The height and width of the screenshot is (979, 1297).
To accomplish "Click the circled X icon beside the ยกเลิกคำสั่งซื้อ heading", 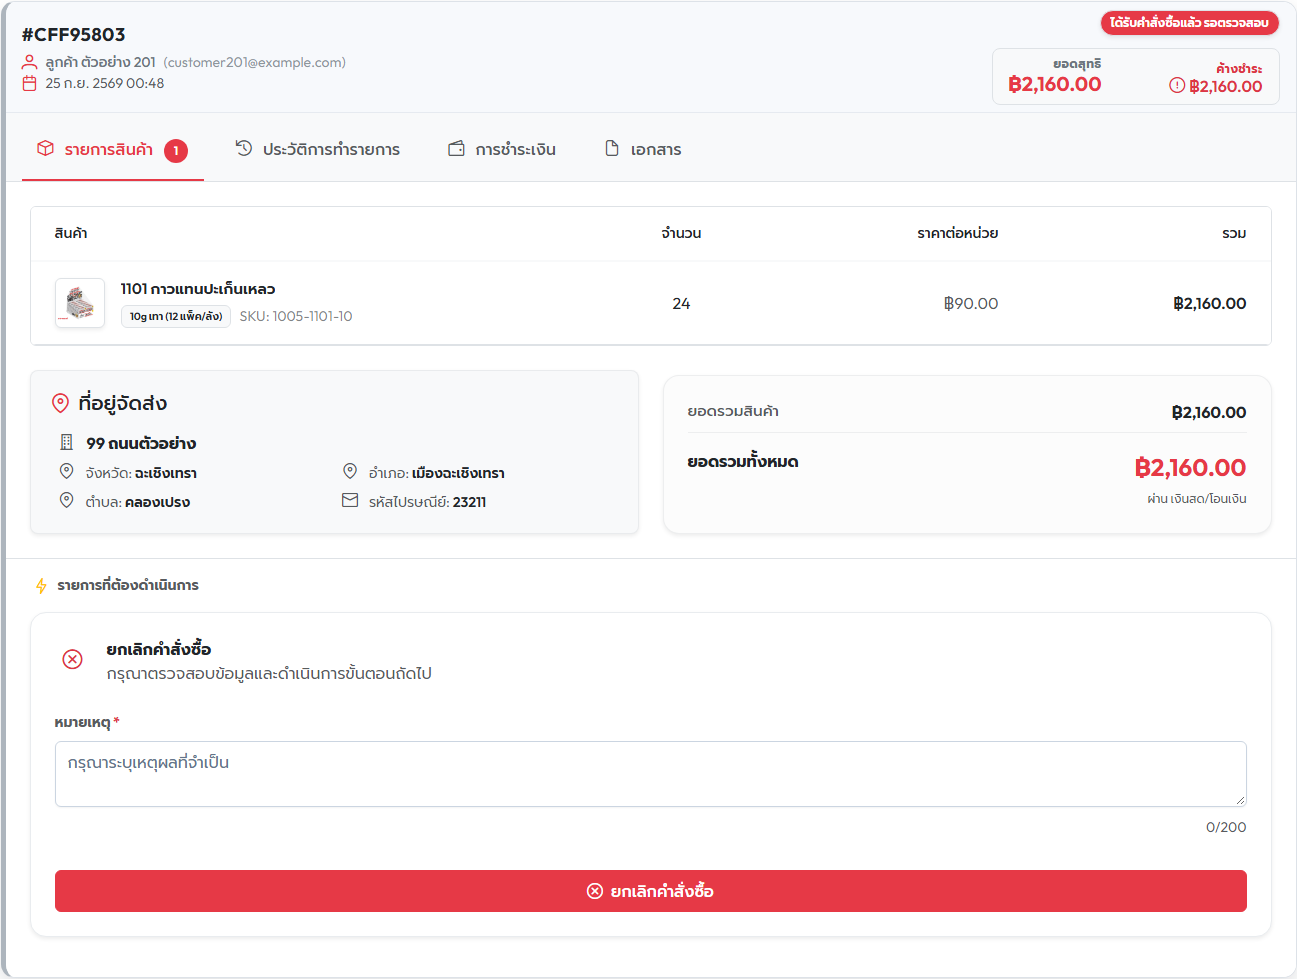I will pyautogui.click(x=73, y=659).
